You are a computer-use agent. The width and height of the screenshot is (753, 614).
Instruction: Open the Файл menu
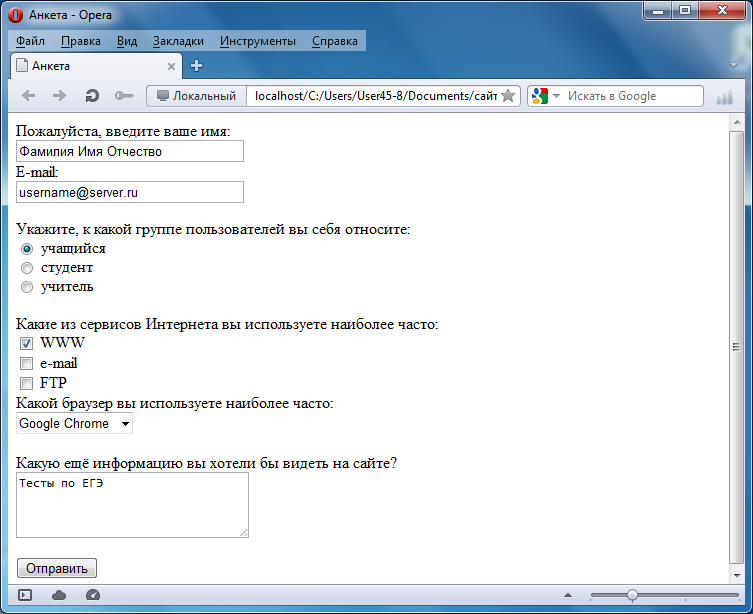click(30, 41)
